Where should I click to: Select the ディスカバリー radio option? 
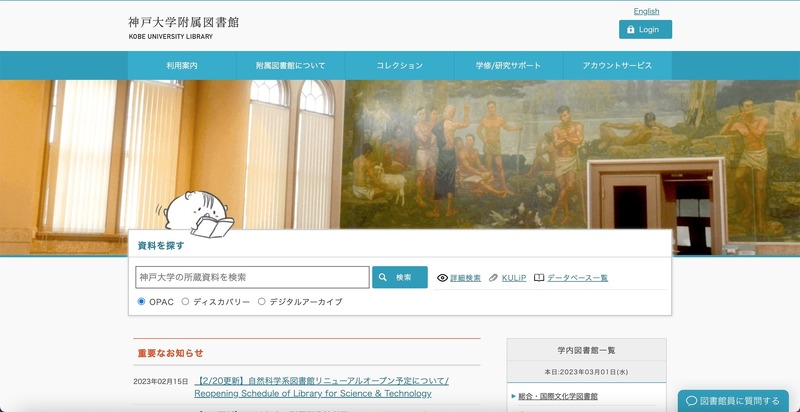click(x=185, y=301)
